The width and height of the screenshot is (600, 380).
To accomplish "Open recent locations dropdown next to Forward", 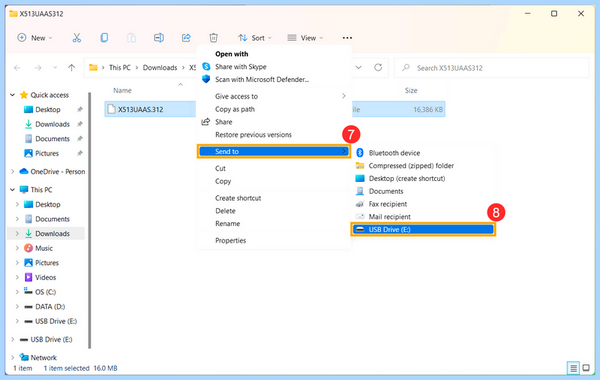I will [x=55, y=68].
